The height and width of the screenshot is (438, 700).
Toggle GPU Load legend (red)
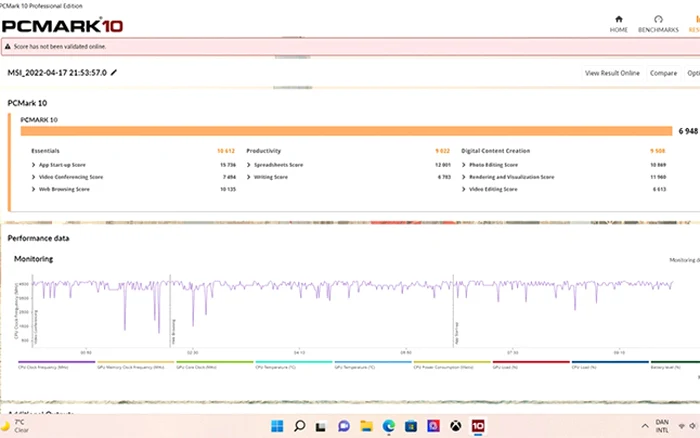click(531, 365)
